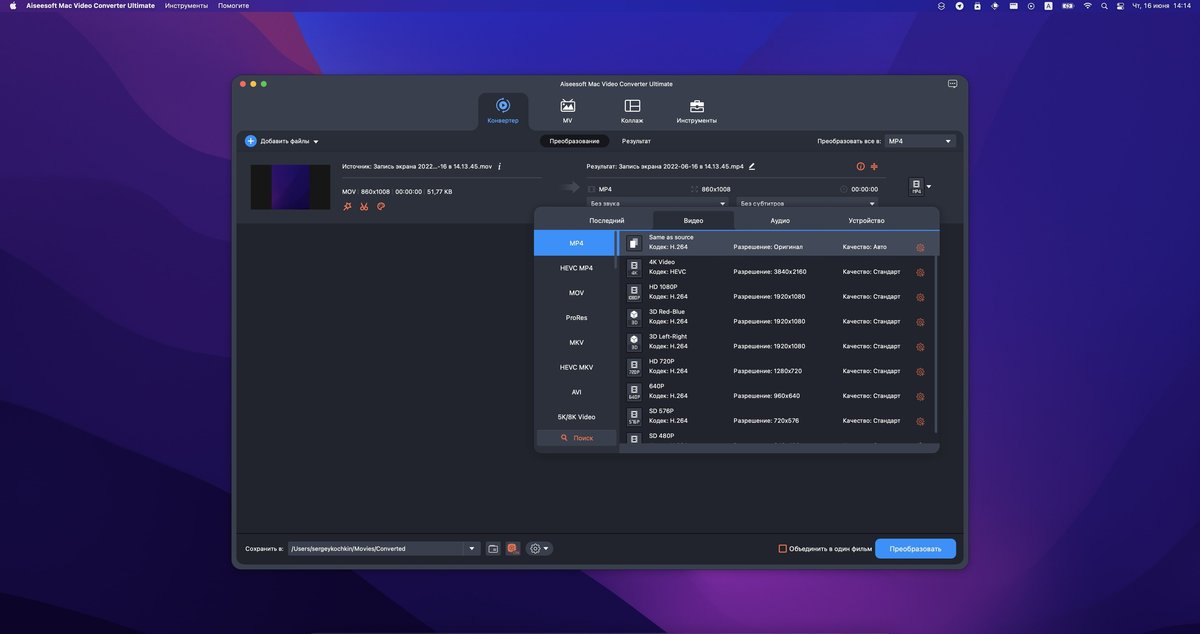The width and height of the screenshot is (1200, 634).
Task: Open settings gear for HD 1080P preset
Action: click(x=920, y=296)
